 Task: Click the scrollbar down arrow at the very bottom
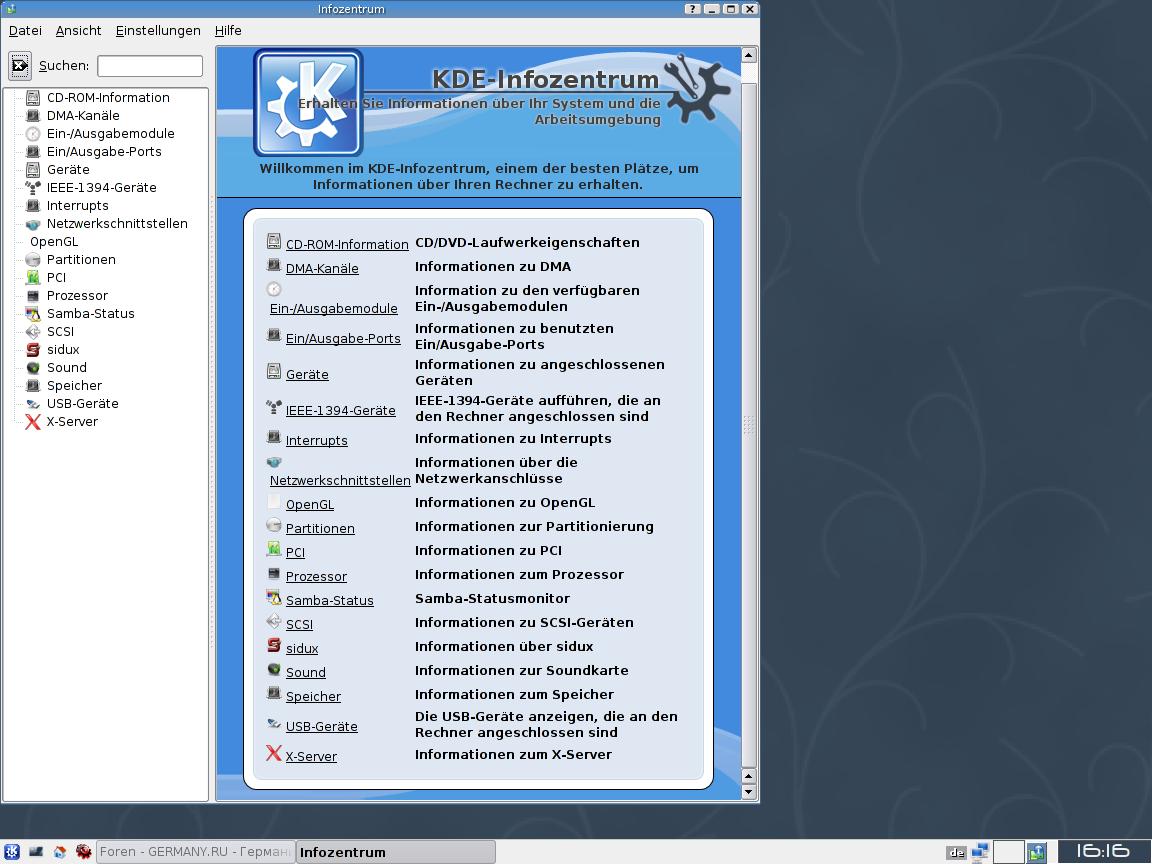(748, 792)
